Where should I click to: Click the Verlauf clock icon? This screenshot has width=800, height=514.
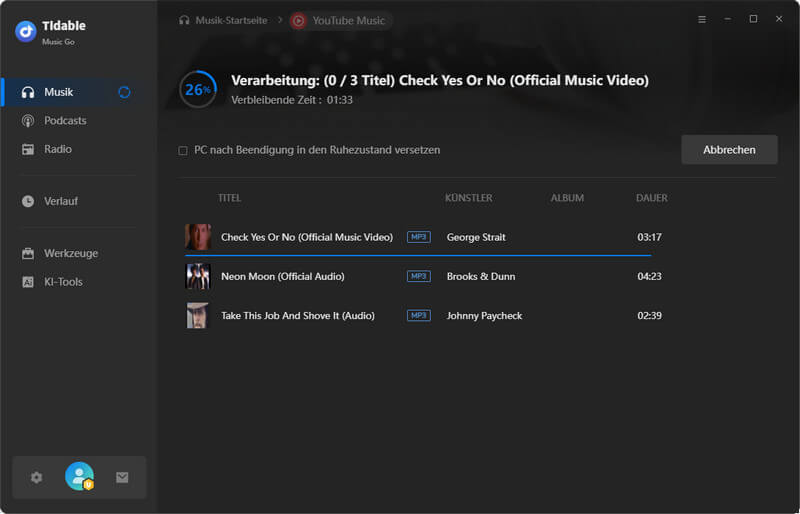28,201
